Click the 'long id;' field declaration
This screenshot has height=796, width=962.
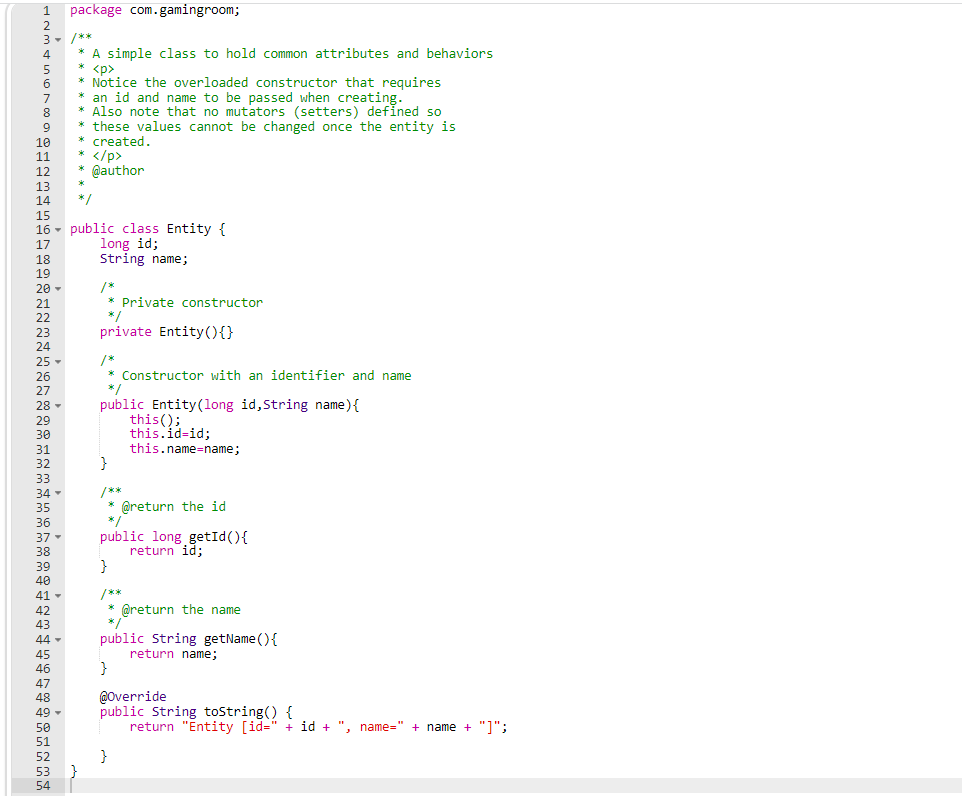[x=129, y=244]
